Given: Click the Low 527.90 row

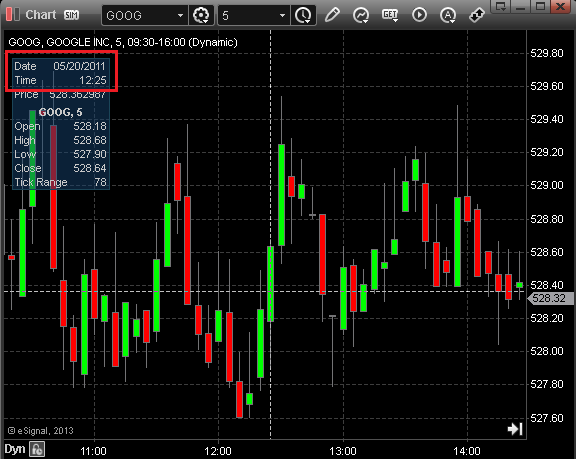Looking at the screenshot, I should click(61, 154).
